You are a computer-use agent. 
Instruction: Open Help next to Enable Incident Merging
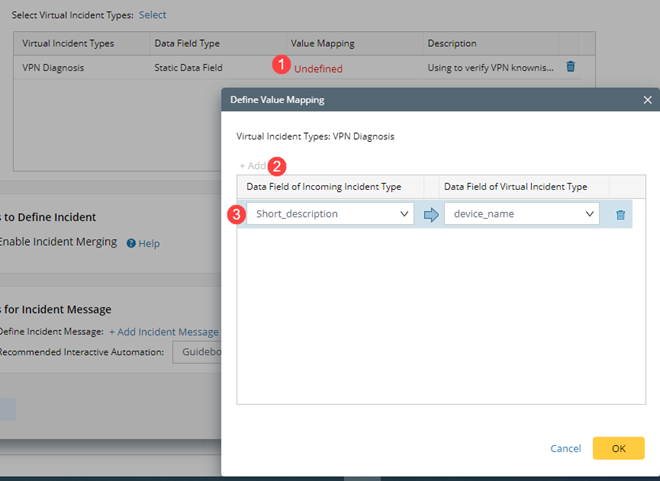[143, 243]
